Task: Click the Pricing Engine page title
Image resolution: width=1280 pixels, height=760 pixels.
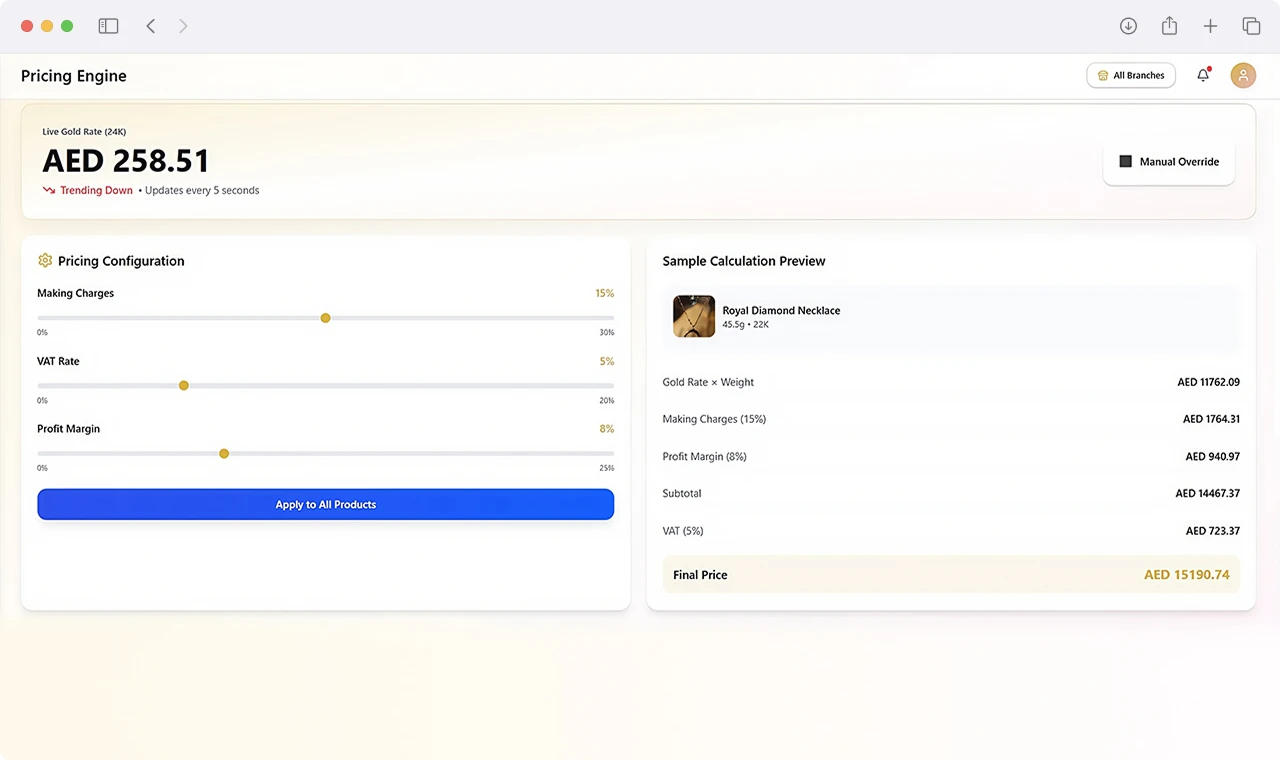Action: [74, 76]
